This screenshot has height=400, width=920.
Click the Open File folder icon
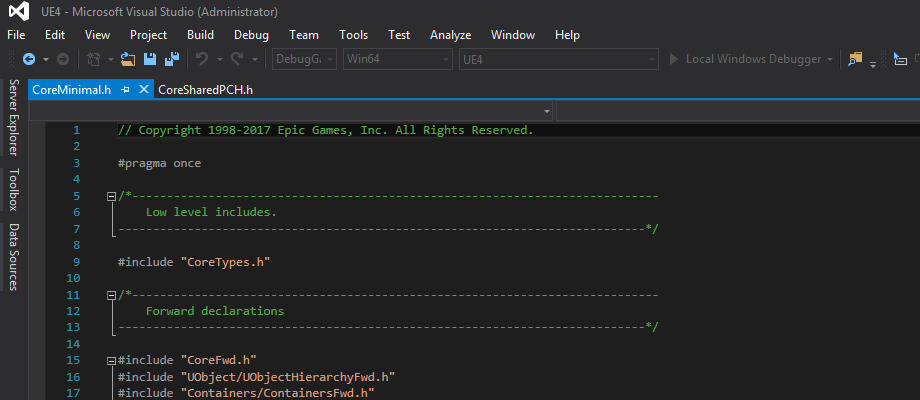[127, 59]
